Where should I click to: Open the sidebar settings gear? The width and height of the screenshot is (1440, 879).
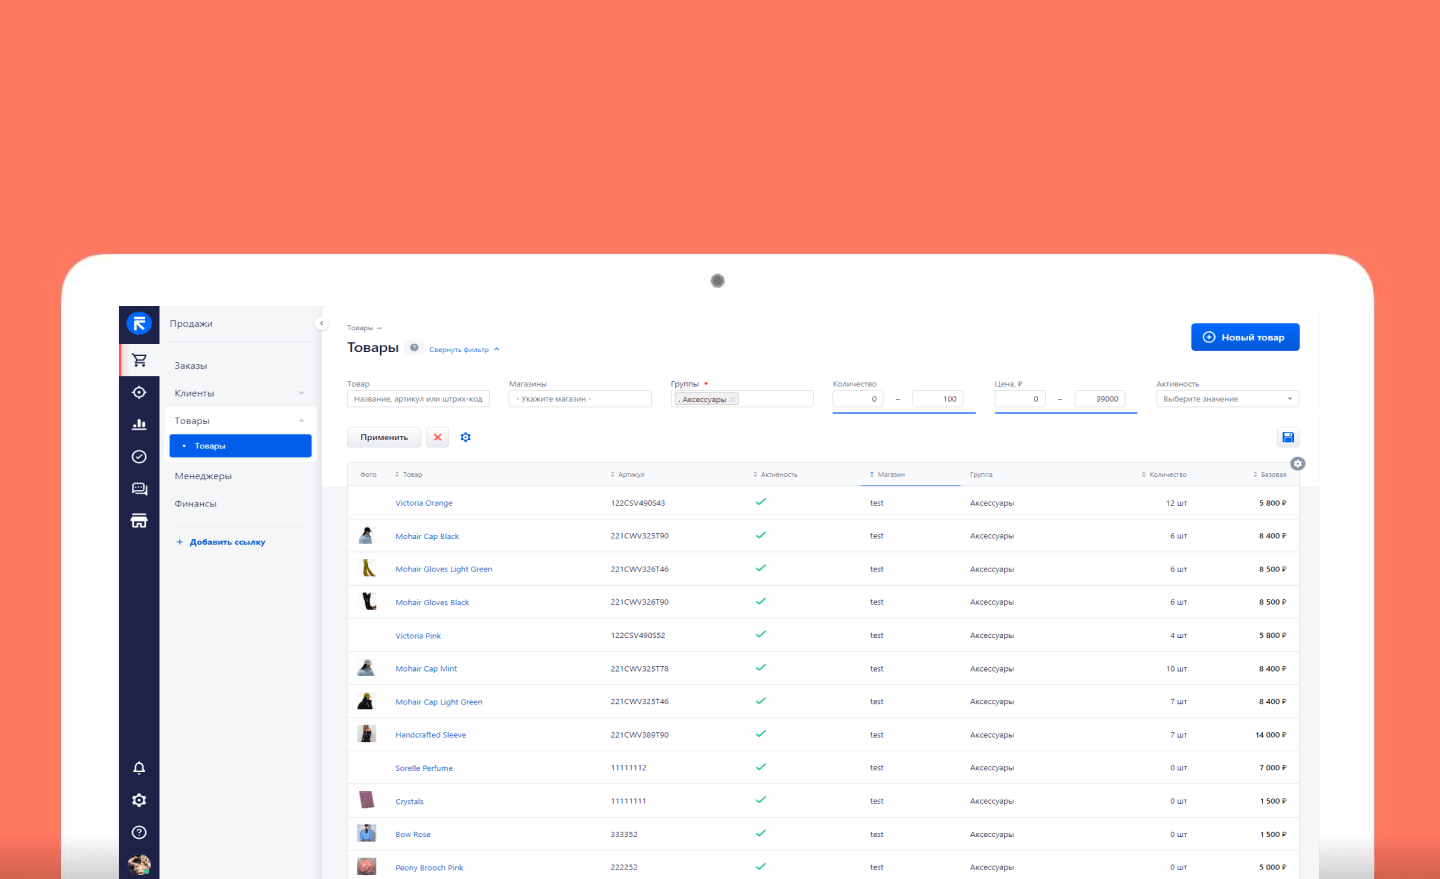coord(139,800)
